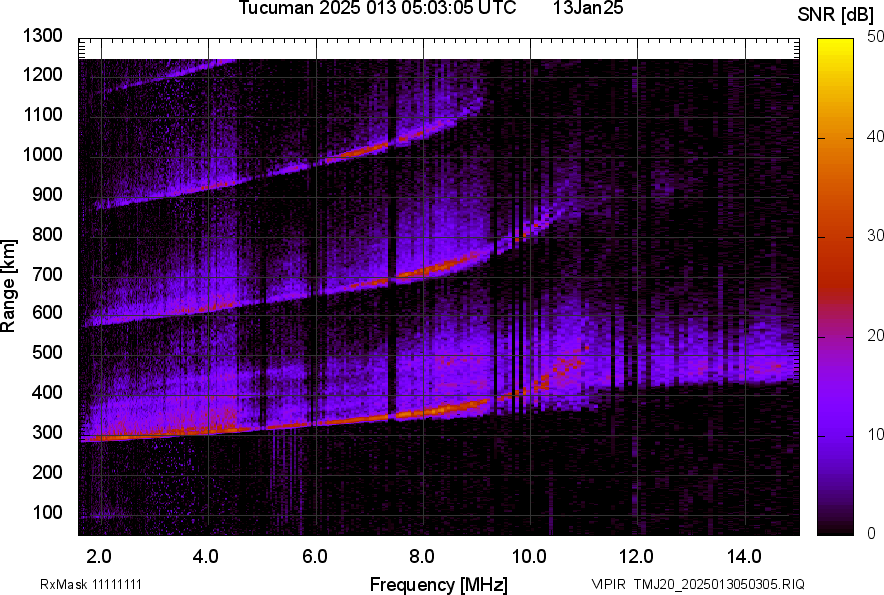
Task: Click the "Range [km]" y-axis label
Action: 9,292
